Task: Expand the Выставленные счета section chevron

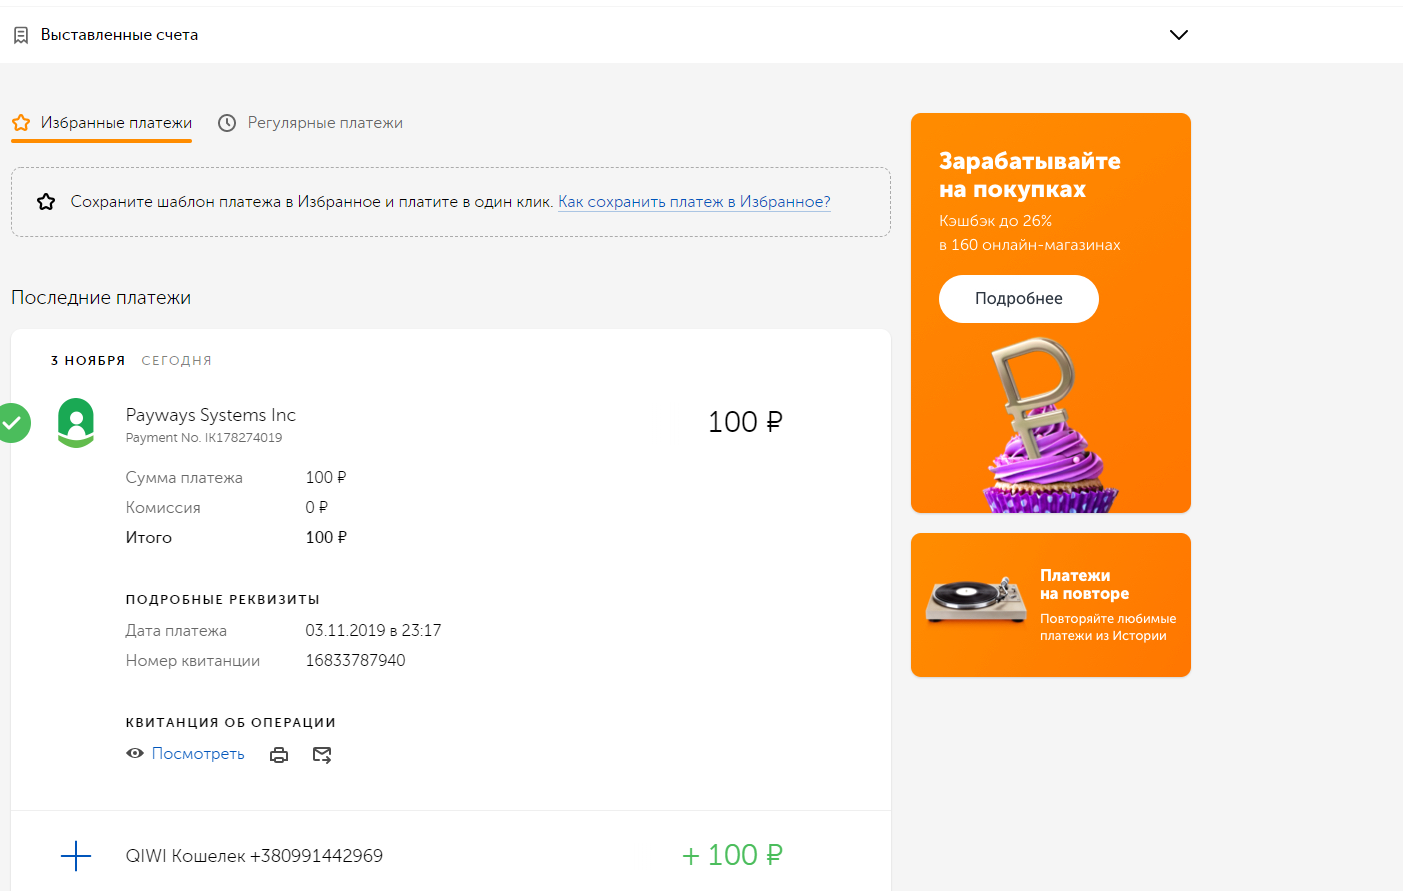Action: [1179, 35]
